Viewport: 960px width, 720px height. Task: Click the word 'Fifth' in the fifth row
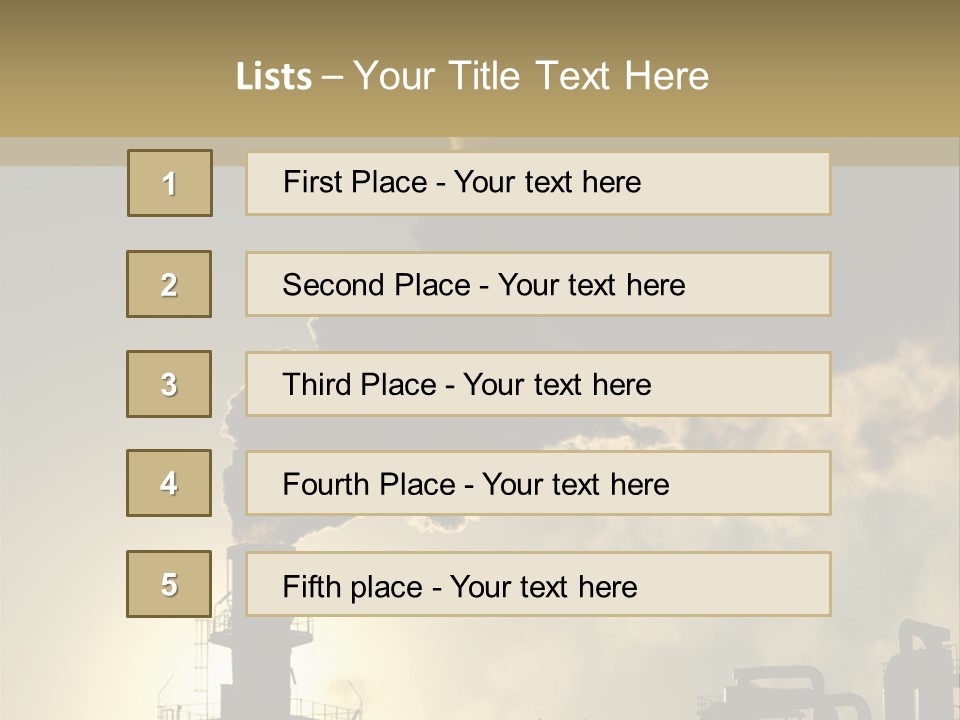tap(312, 587)
